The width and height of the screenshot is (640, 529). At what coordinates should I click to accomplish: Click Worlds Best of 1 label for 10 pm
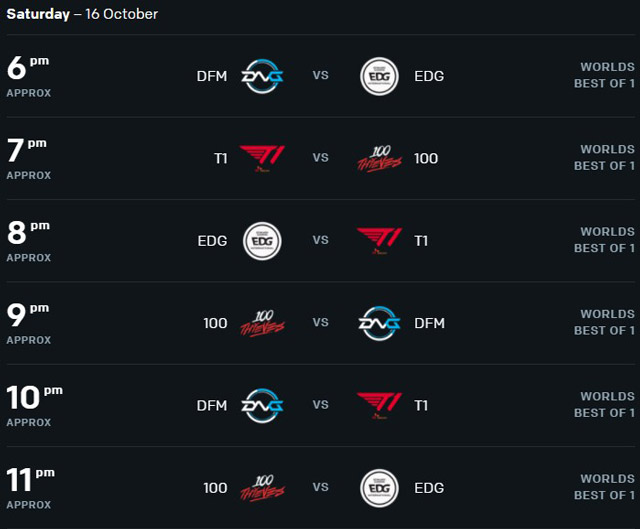click(x=604, y=405)
